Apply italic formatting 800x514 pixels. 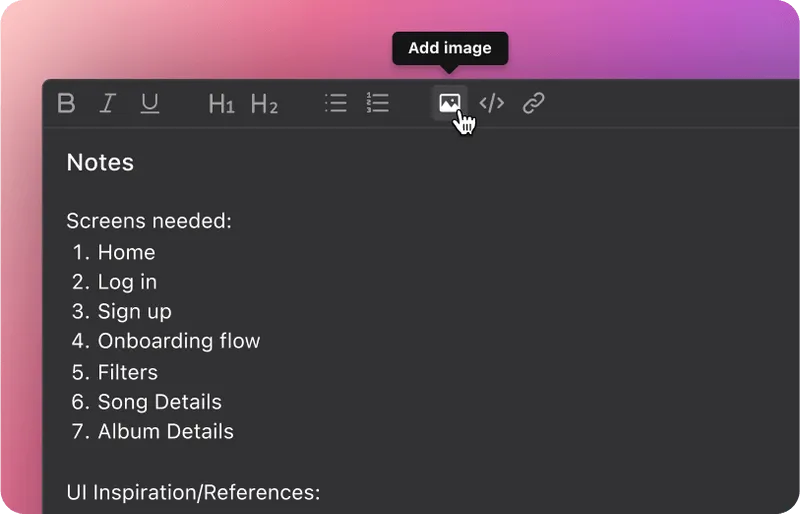click(x=108, y=103)
